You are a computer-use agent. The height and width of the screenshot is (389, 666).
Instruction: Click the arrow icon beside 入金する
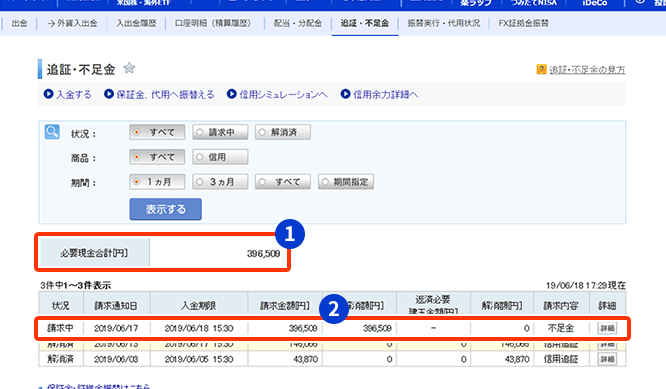pos(49,94)
